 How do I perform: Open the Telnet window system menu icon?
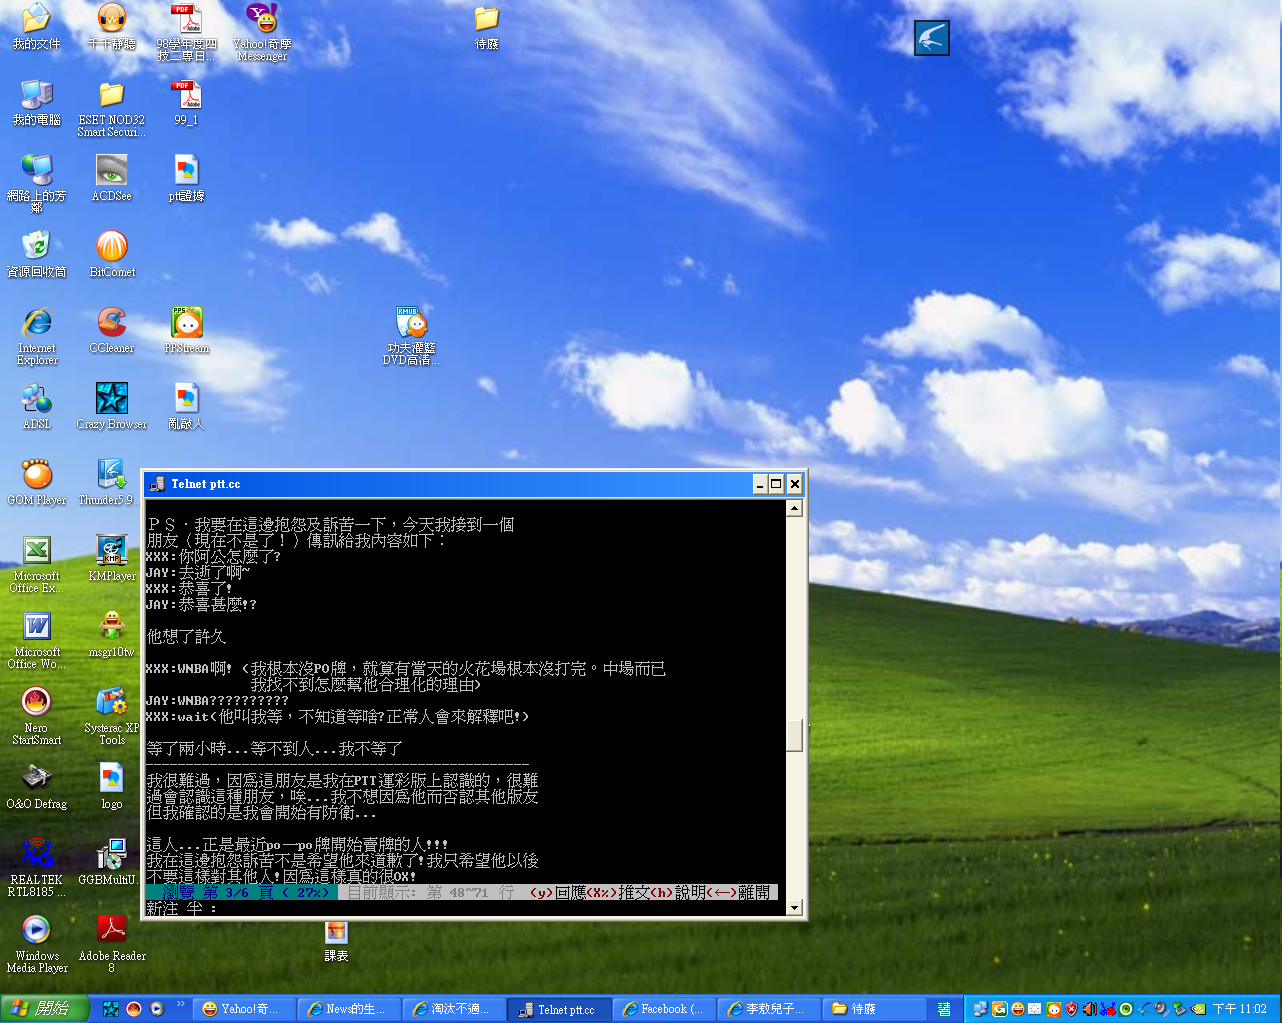click(x=157, y=484)
